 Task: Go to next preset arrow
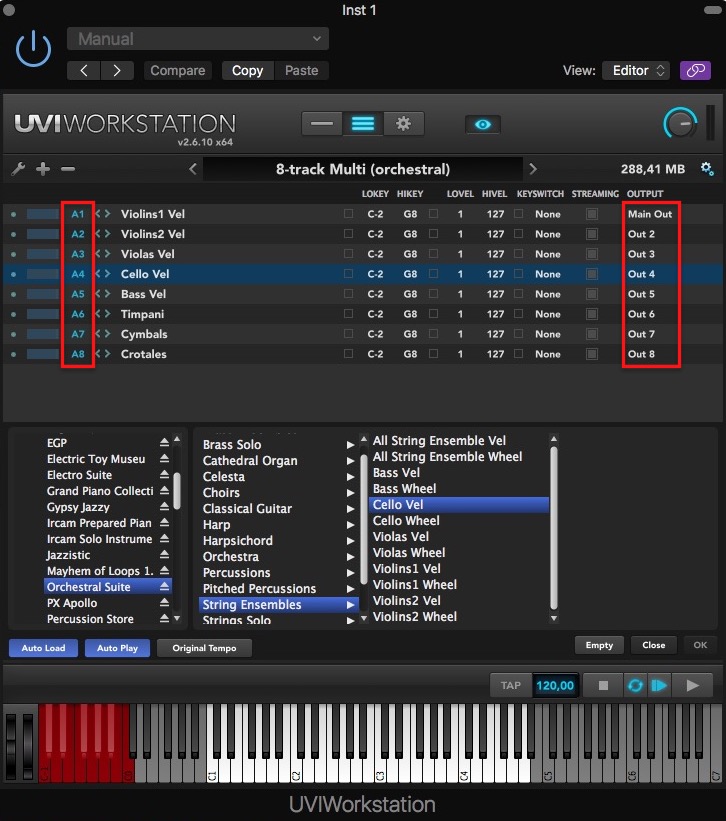pyautogui.click(x=117, y=71)
